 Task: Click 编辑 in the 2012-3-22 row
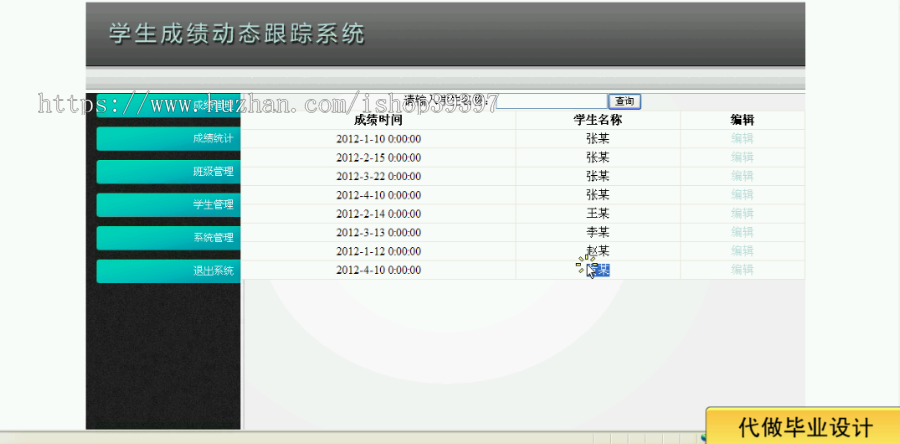click(x=742, y=176)
